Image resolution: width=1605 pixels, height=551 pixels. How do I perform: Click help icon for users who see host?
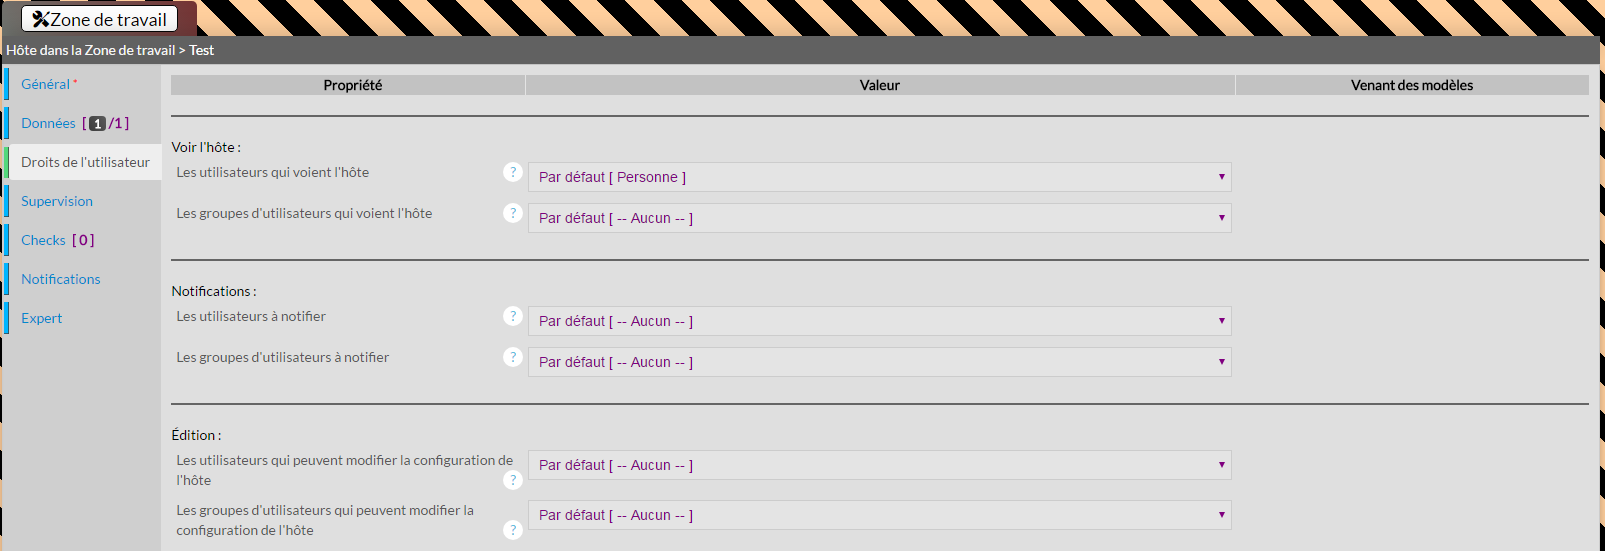tap(513, 172)
